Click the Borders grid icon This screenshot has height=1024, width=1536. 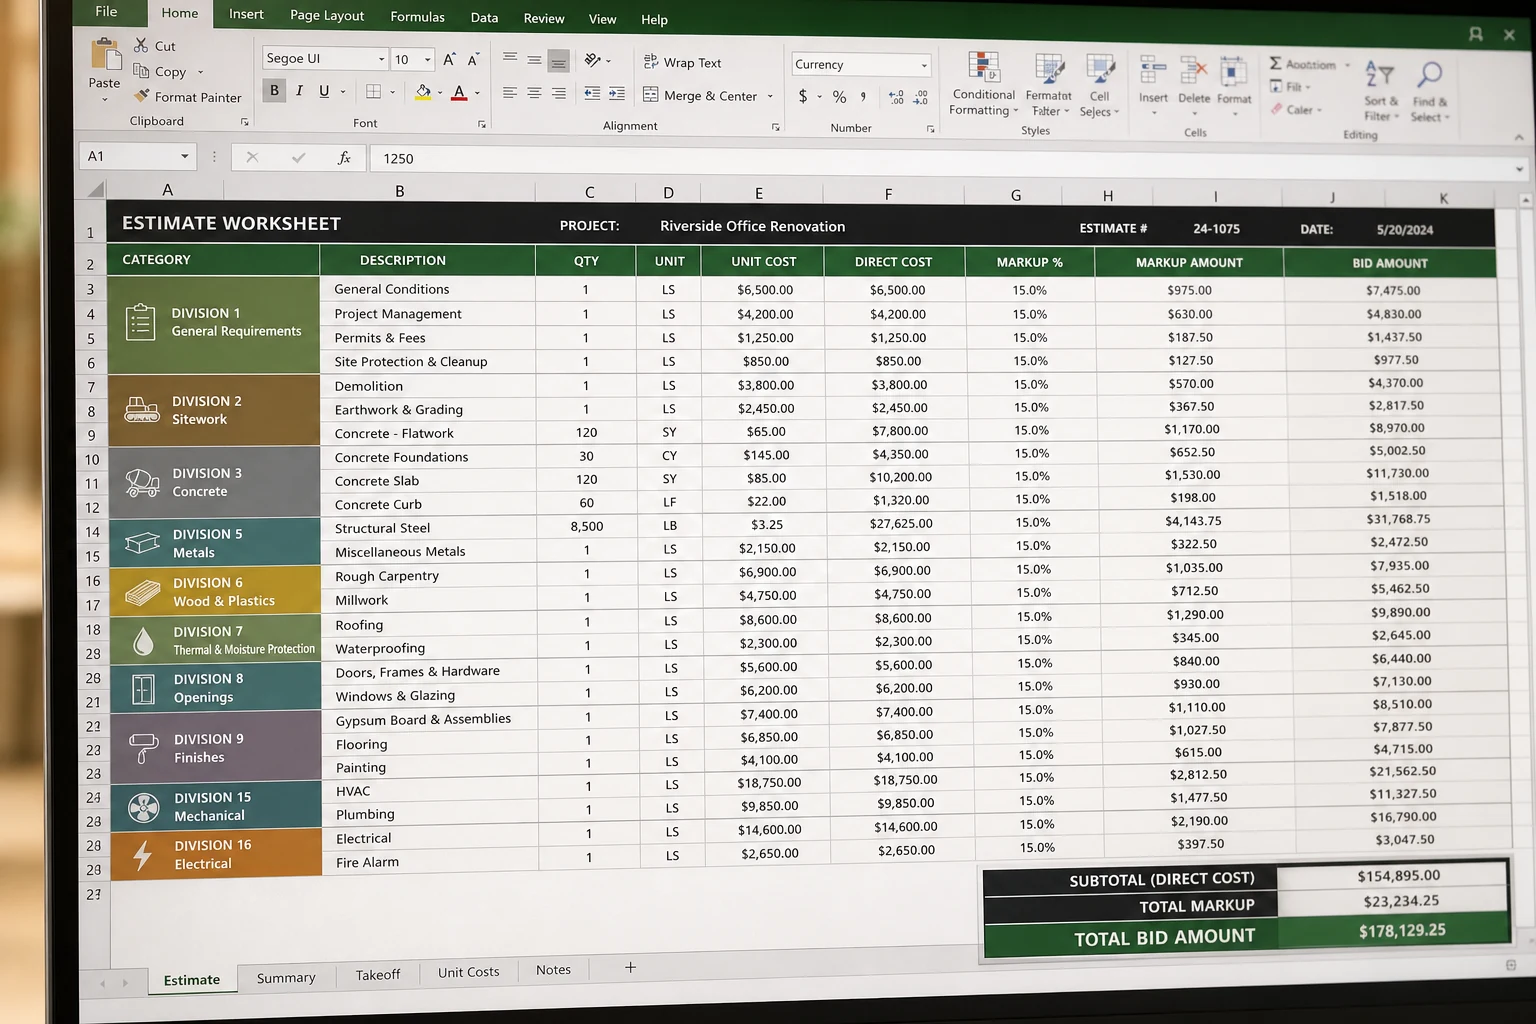pos(373,91)
